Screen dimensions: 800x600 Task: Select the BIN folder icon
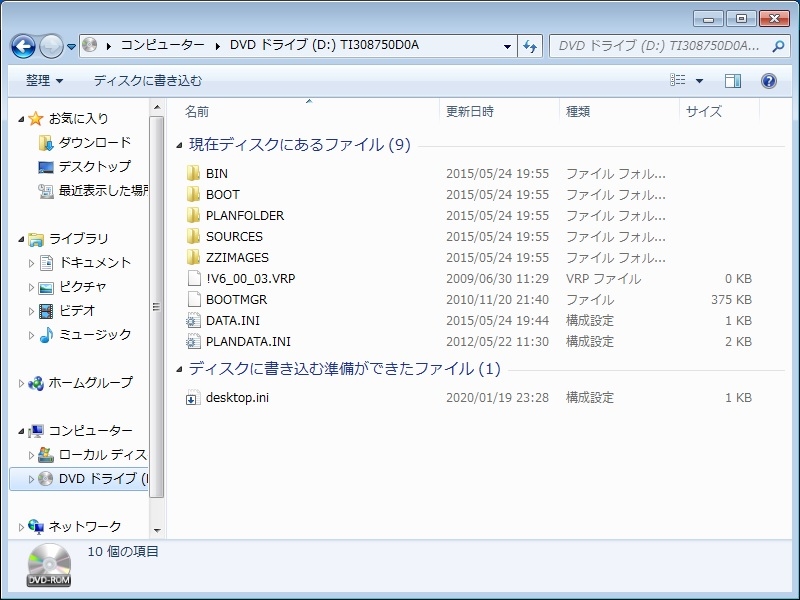point(193,173)
